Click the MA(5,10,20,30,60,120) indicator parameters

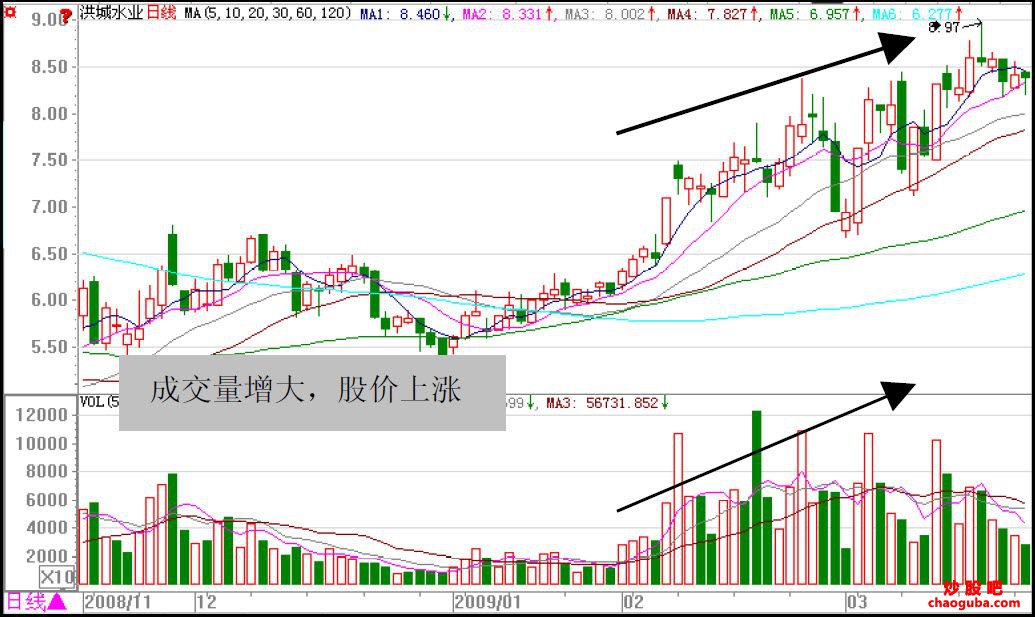pyautogui.click(x=268, y=13)
